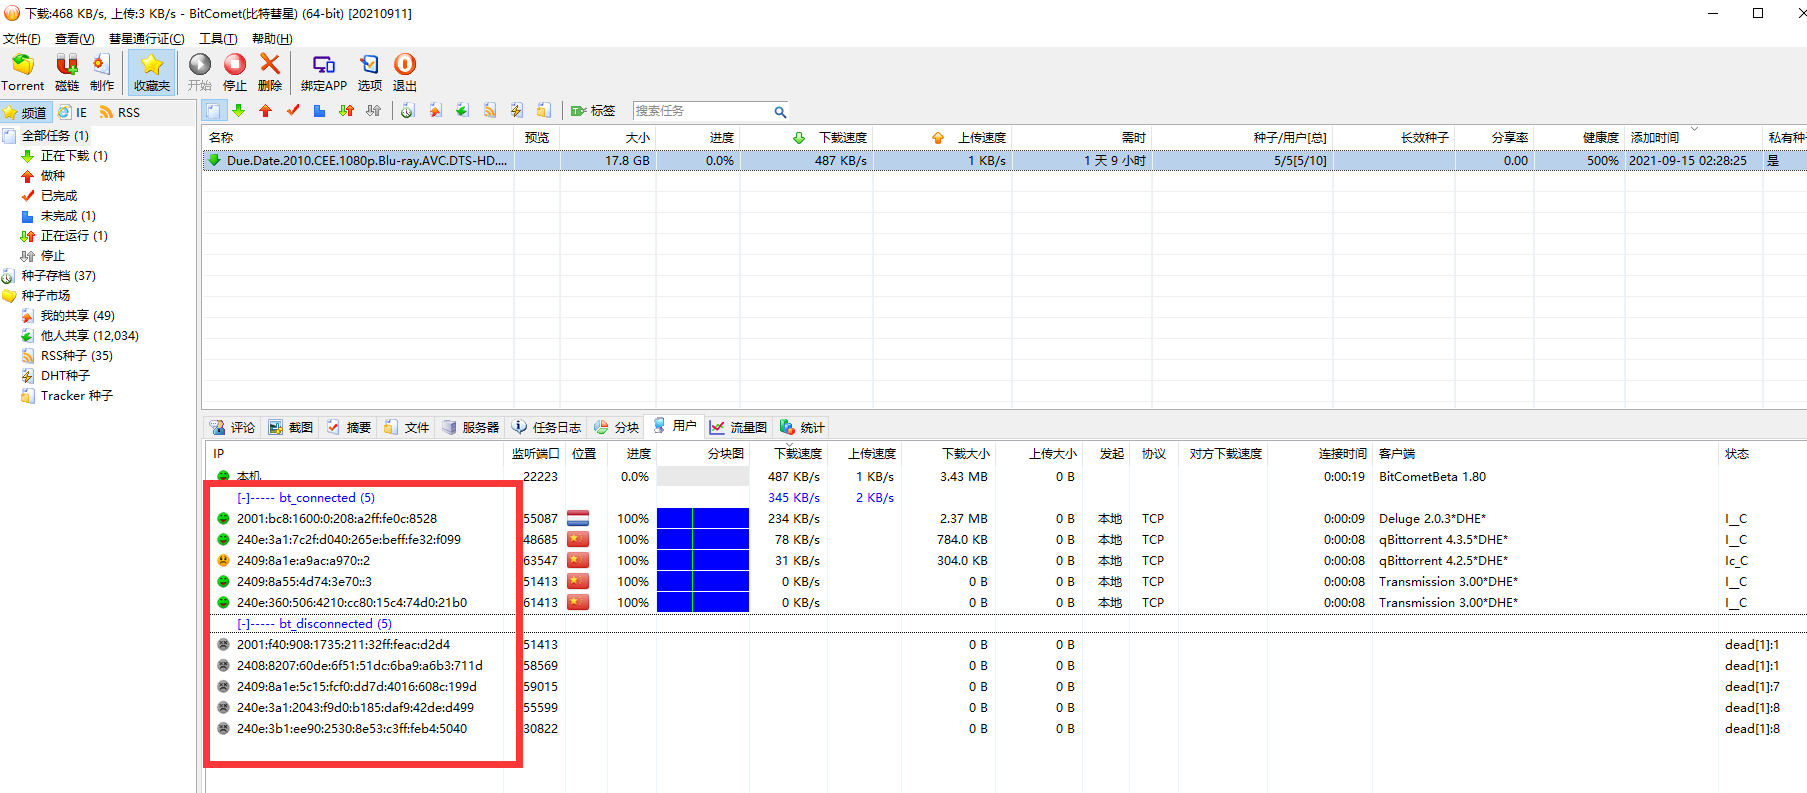
Task: Open the 选项 options dialog
Action: 370,73
